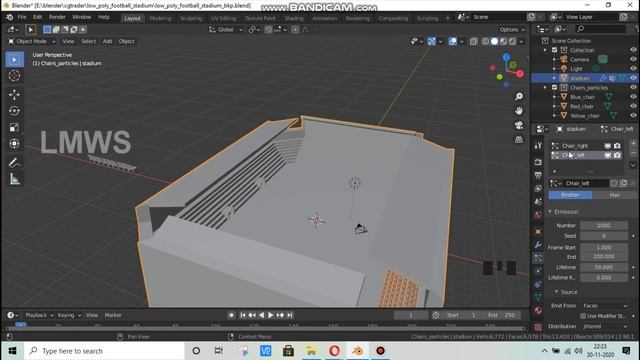
Task: Hide the Blue_chair object
Action: pos(633,97)
